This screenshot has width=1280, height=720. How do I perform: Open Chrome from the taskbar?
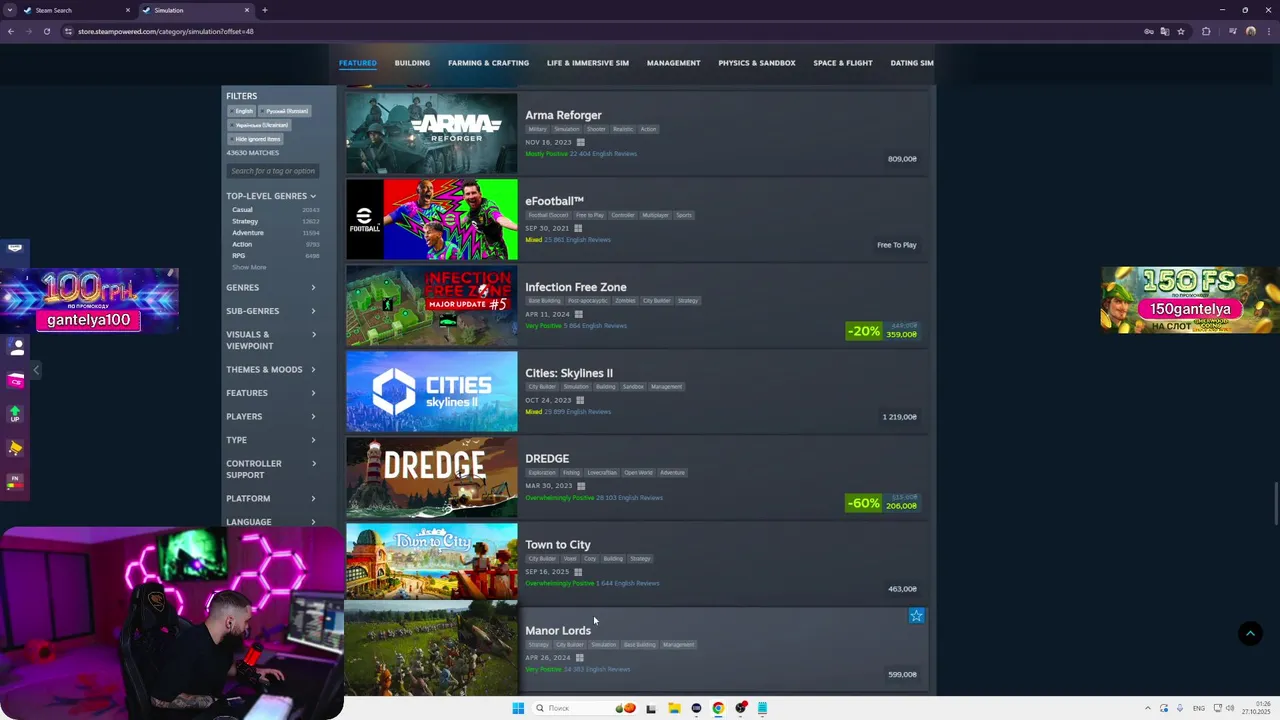(x=718, y=708)
